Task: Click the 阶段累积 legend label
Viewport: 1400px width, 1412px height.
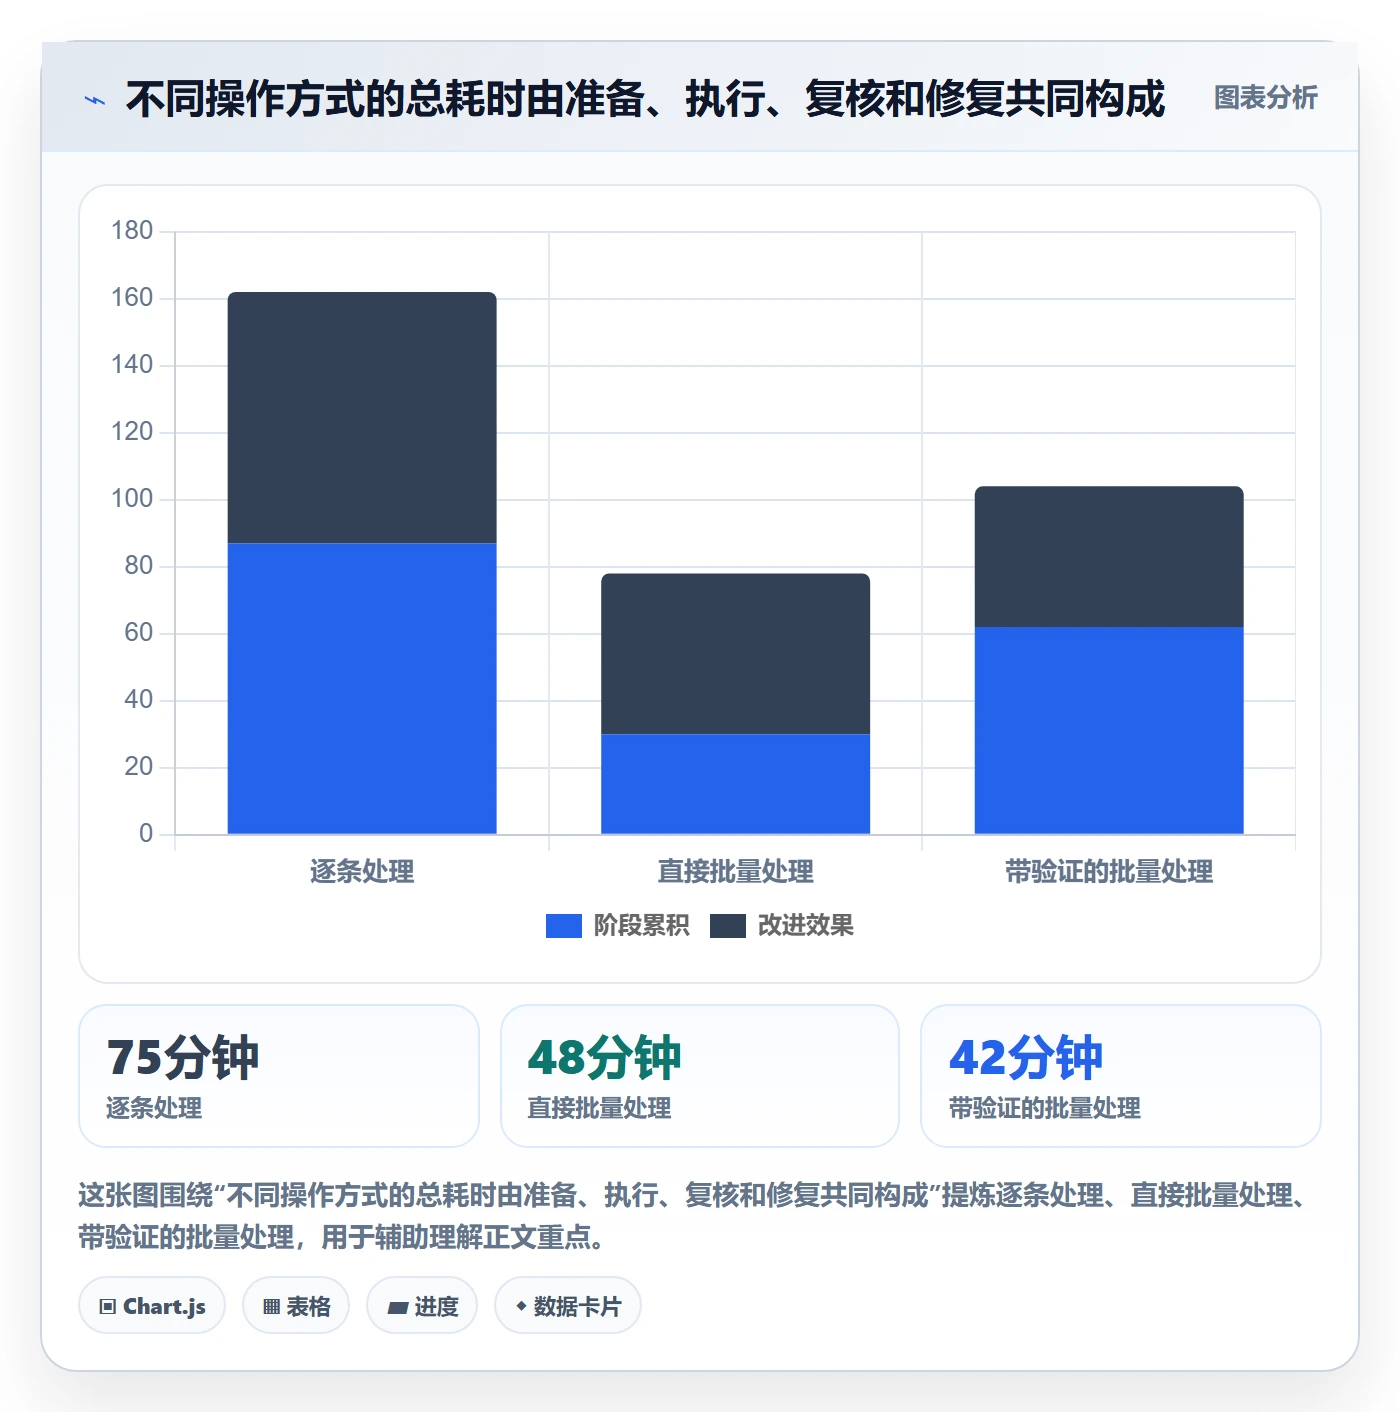Action: tap(641, 926)
